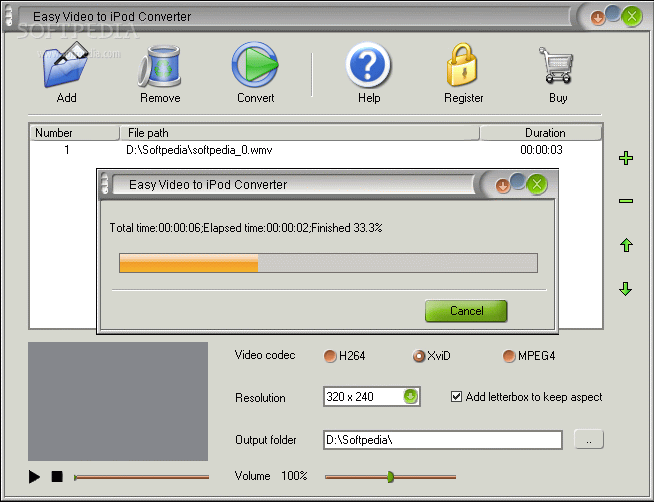Play the preview video
Image resolution: width=654 pixels, height=502 pixels.
34,476
